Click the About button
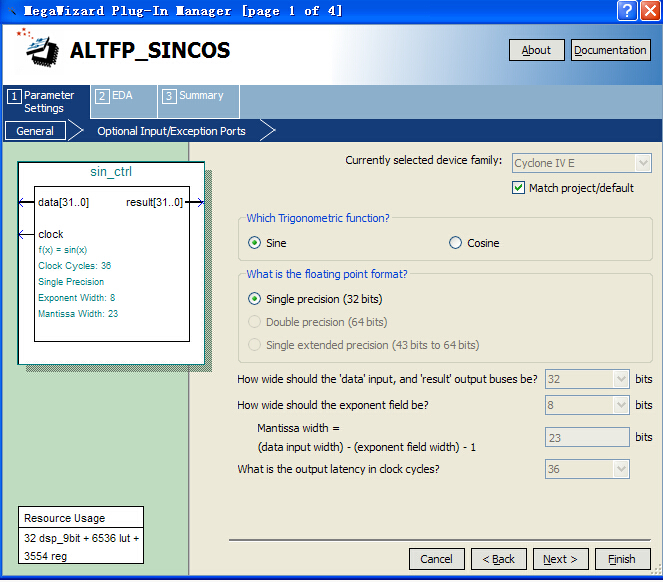The height and width of the screenshot is (582, 663). coord(536,50)
